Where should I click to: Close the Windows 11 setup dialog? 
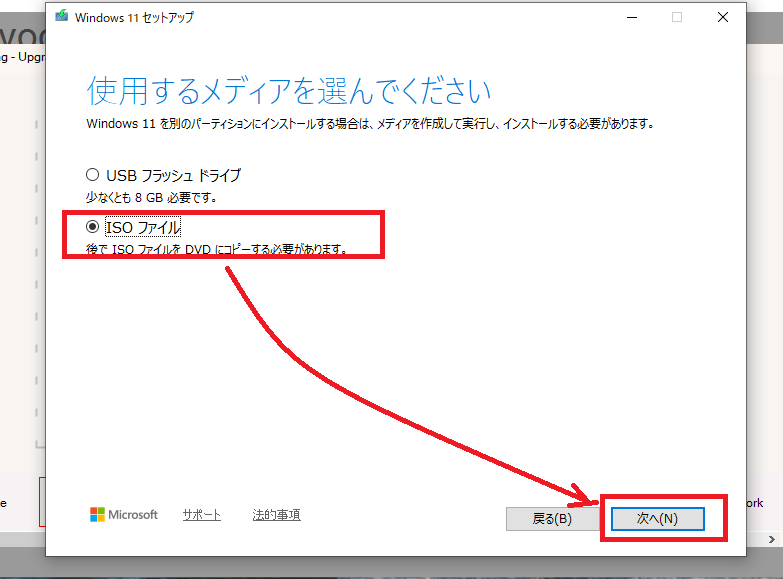723,17
